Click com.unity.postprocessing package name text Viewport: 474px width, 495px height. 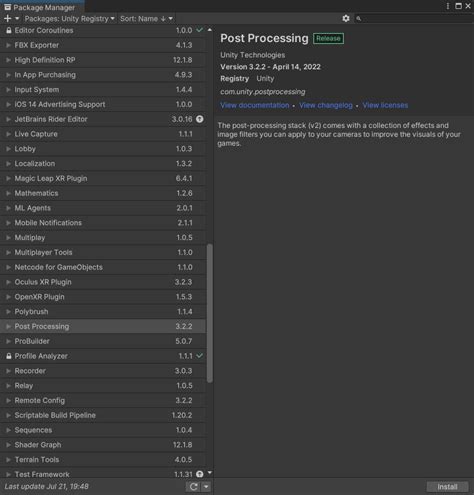(x=263, y=92)
